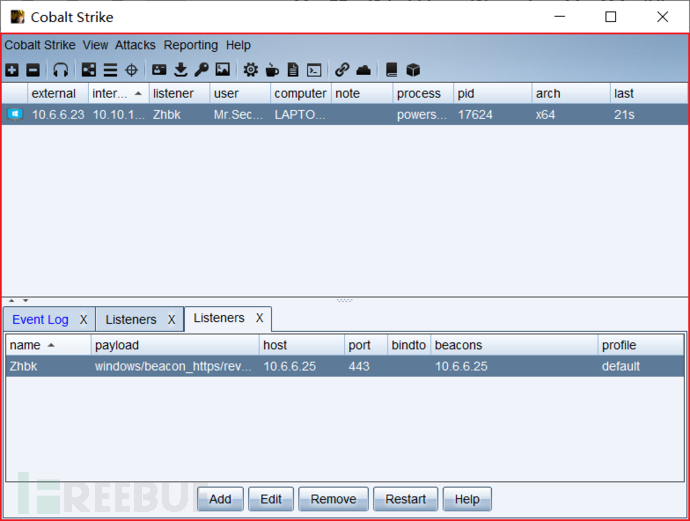The height and width of the screenshot is (521, 690).
Task: Click the chain link host file icon
Action: click(x=342, y=70)
